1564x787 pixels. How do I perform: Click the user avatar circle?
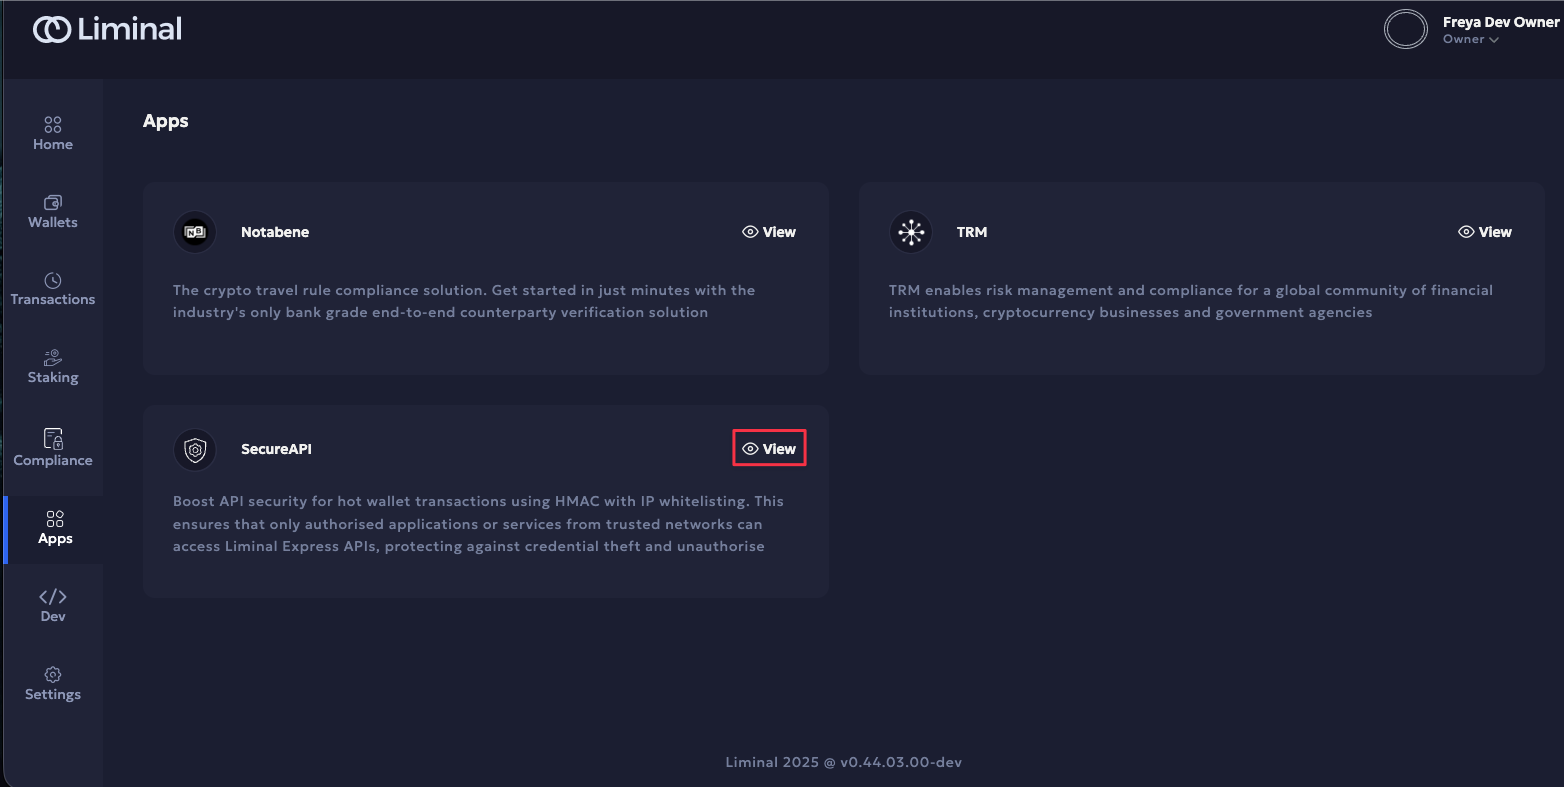click(1405, 29)
